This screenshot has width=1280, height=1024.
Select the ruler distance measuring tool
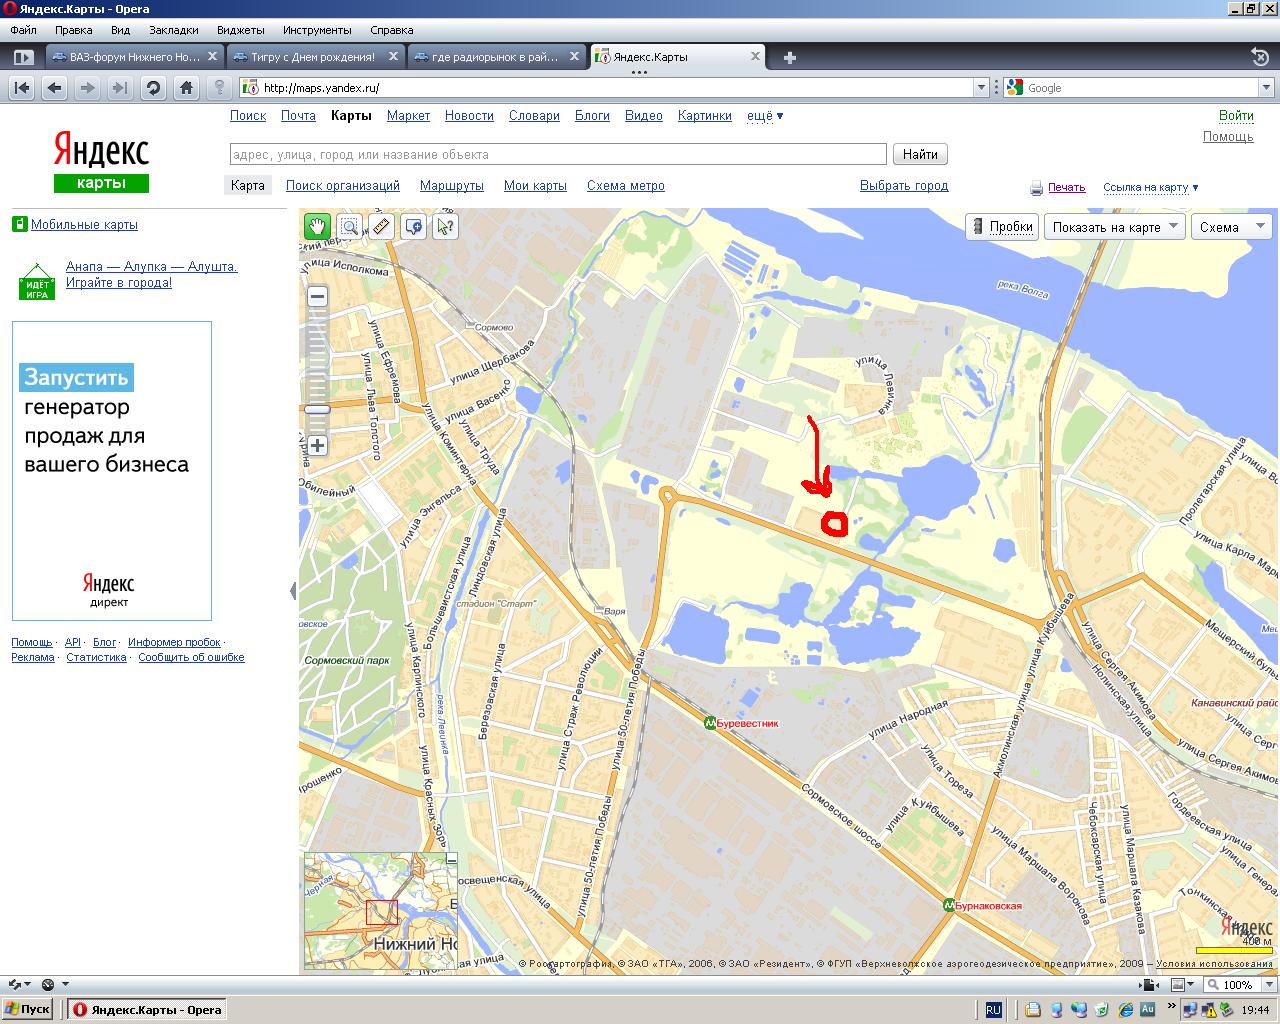380,226
